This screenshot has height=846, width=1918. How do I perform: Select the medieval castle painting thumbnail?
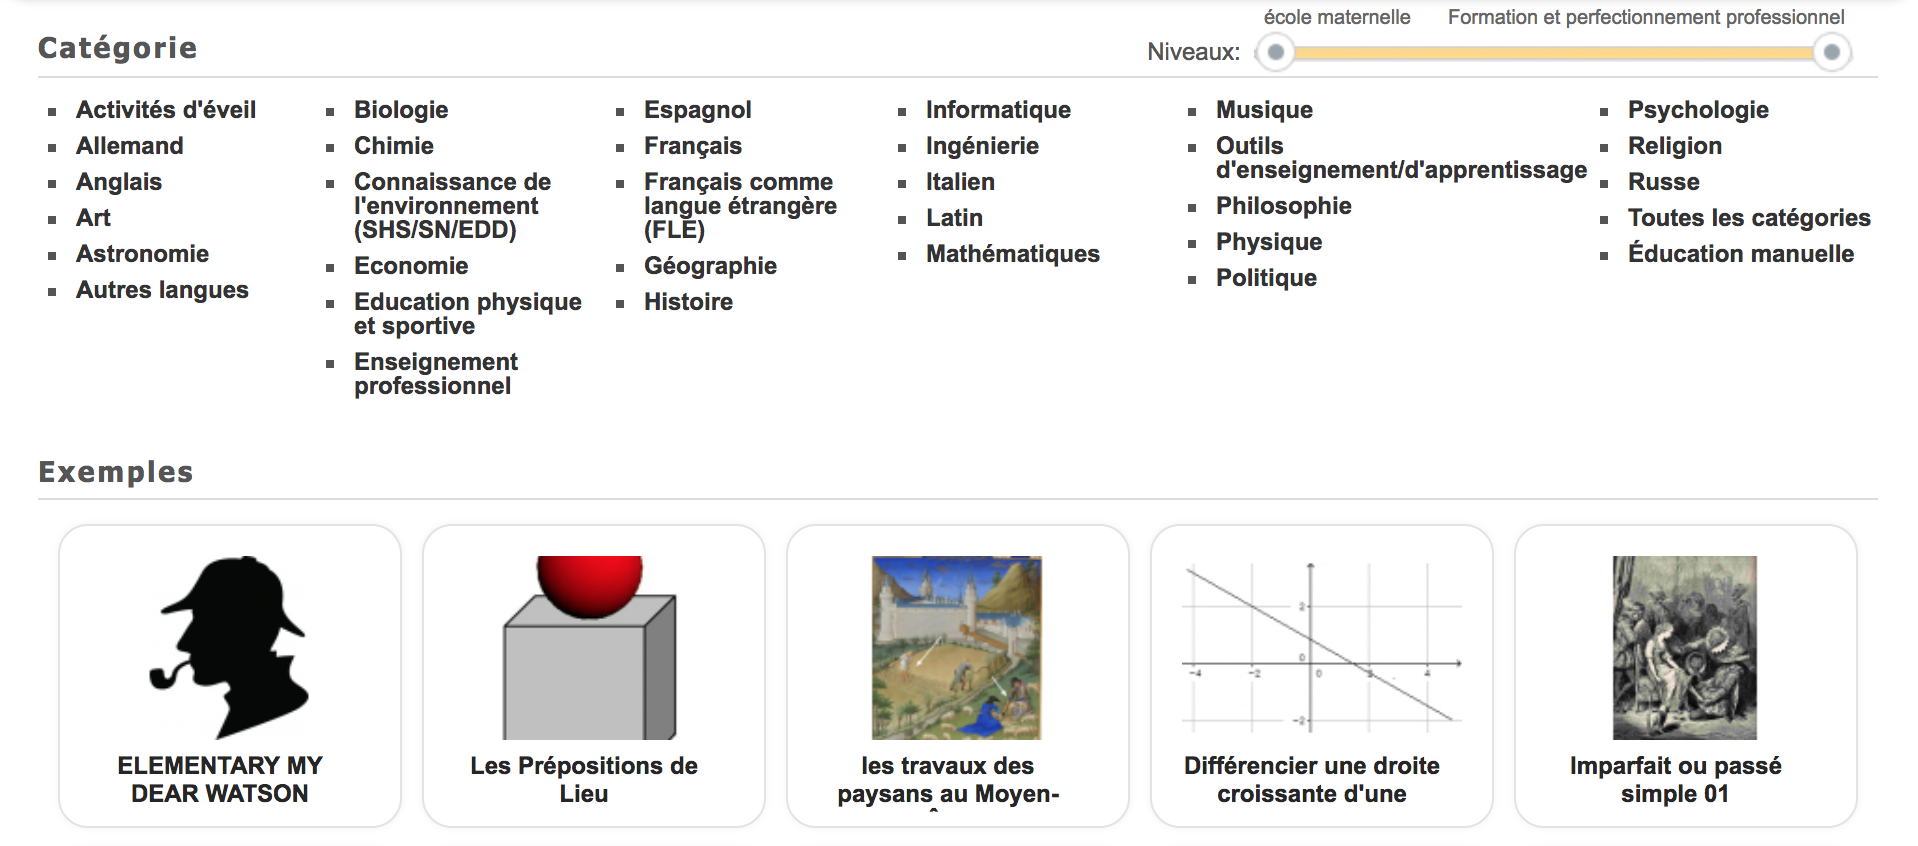pyautogui.click(x=956, y=647)
